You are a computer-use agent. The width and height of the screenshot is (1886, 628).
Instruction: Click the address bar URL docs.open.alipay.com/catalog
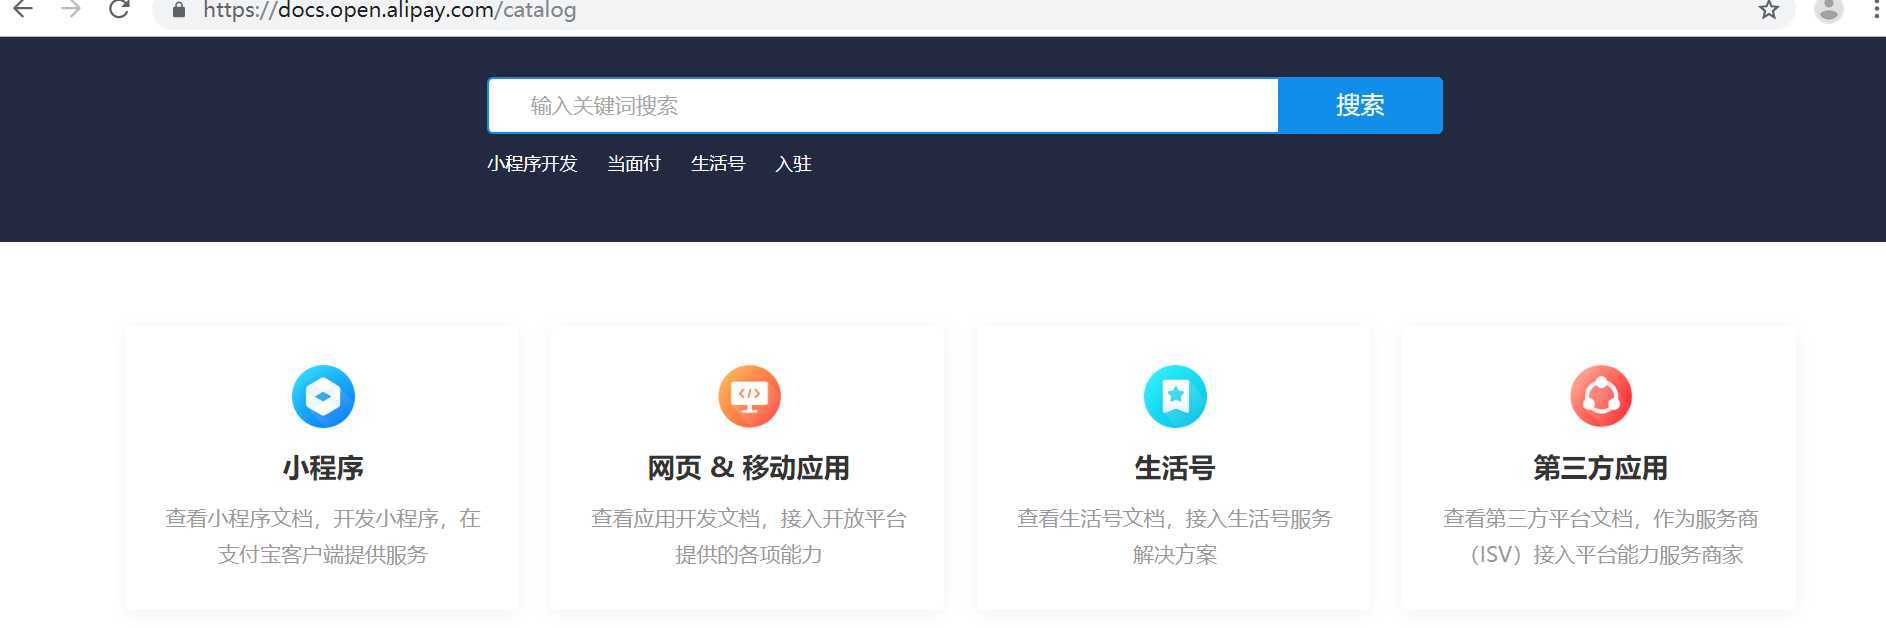point(389,11)
